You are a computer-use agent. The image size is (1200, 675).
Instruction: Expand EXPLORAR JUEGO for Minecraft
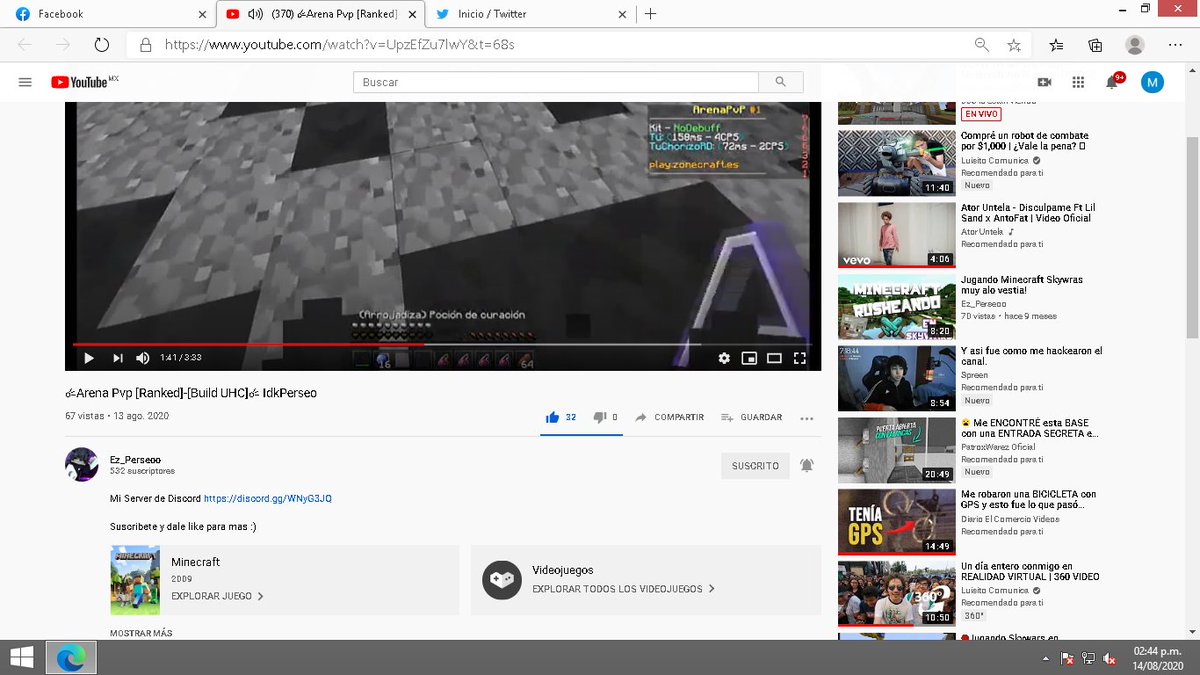pos(217,596)
